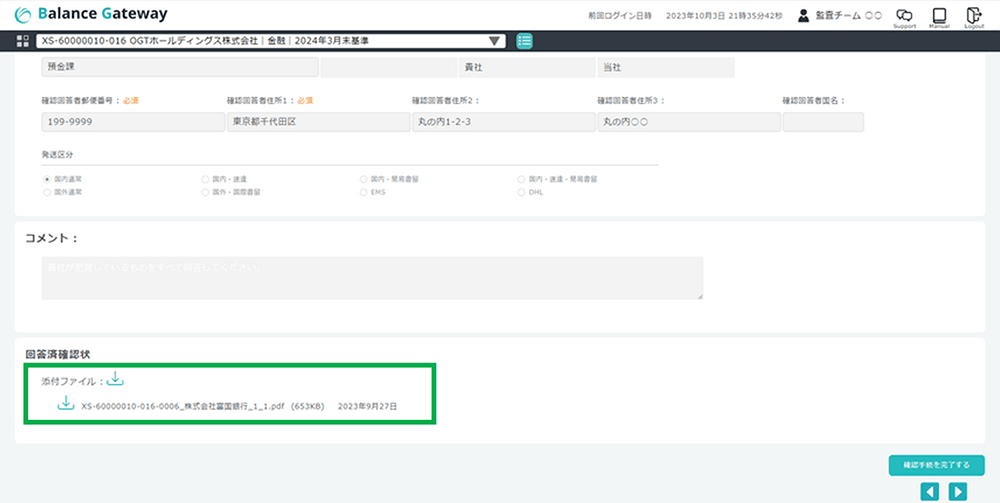Choose the DHL shipping radio button
The image size is (1000, 503).
[521, 191]
